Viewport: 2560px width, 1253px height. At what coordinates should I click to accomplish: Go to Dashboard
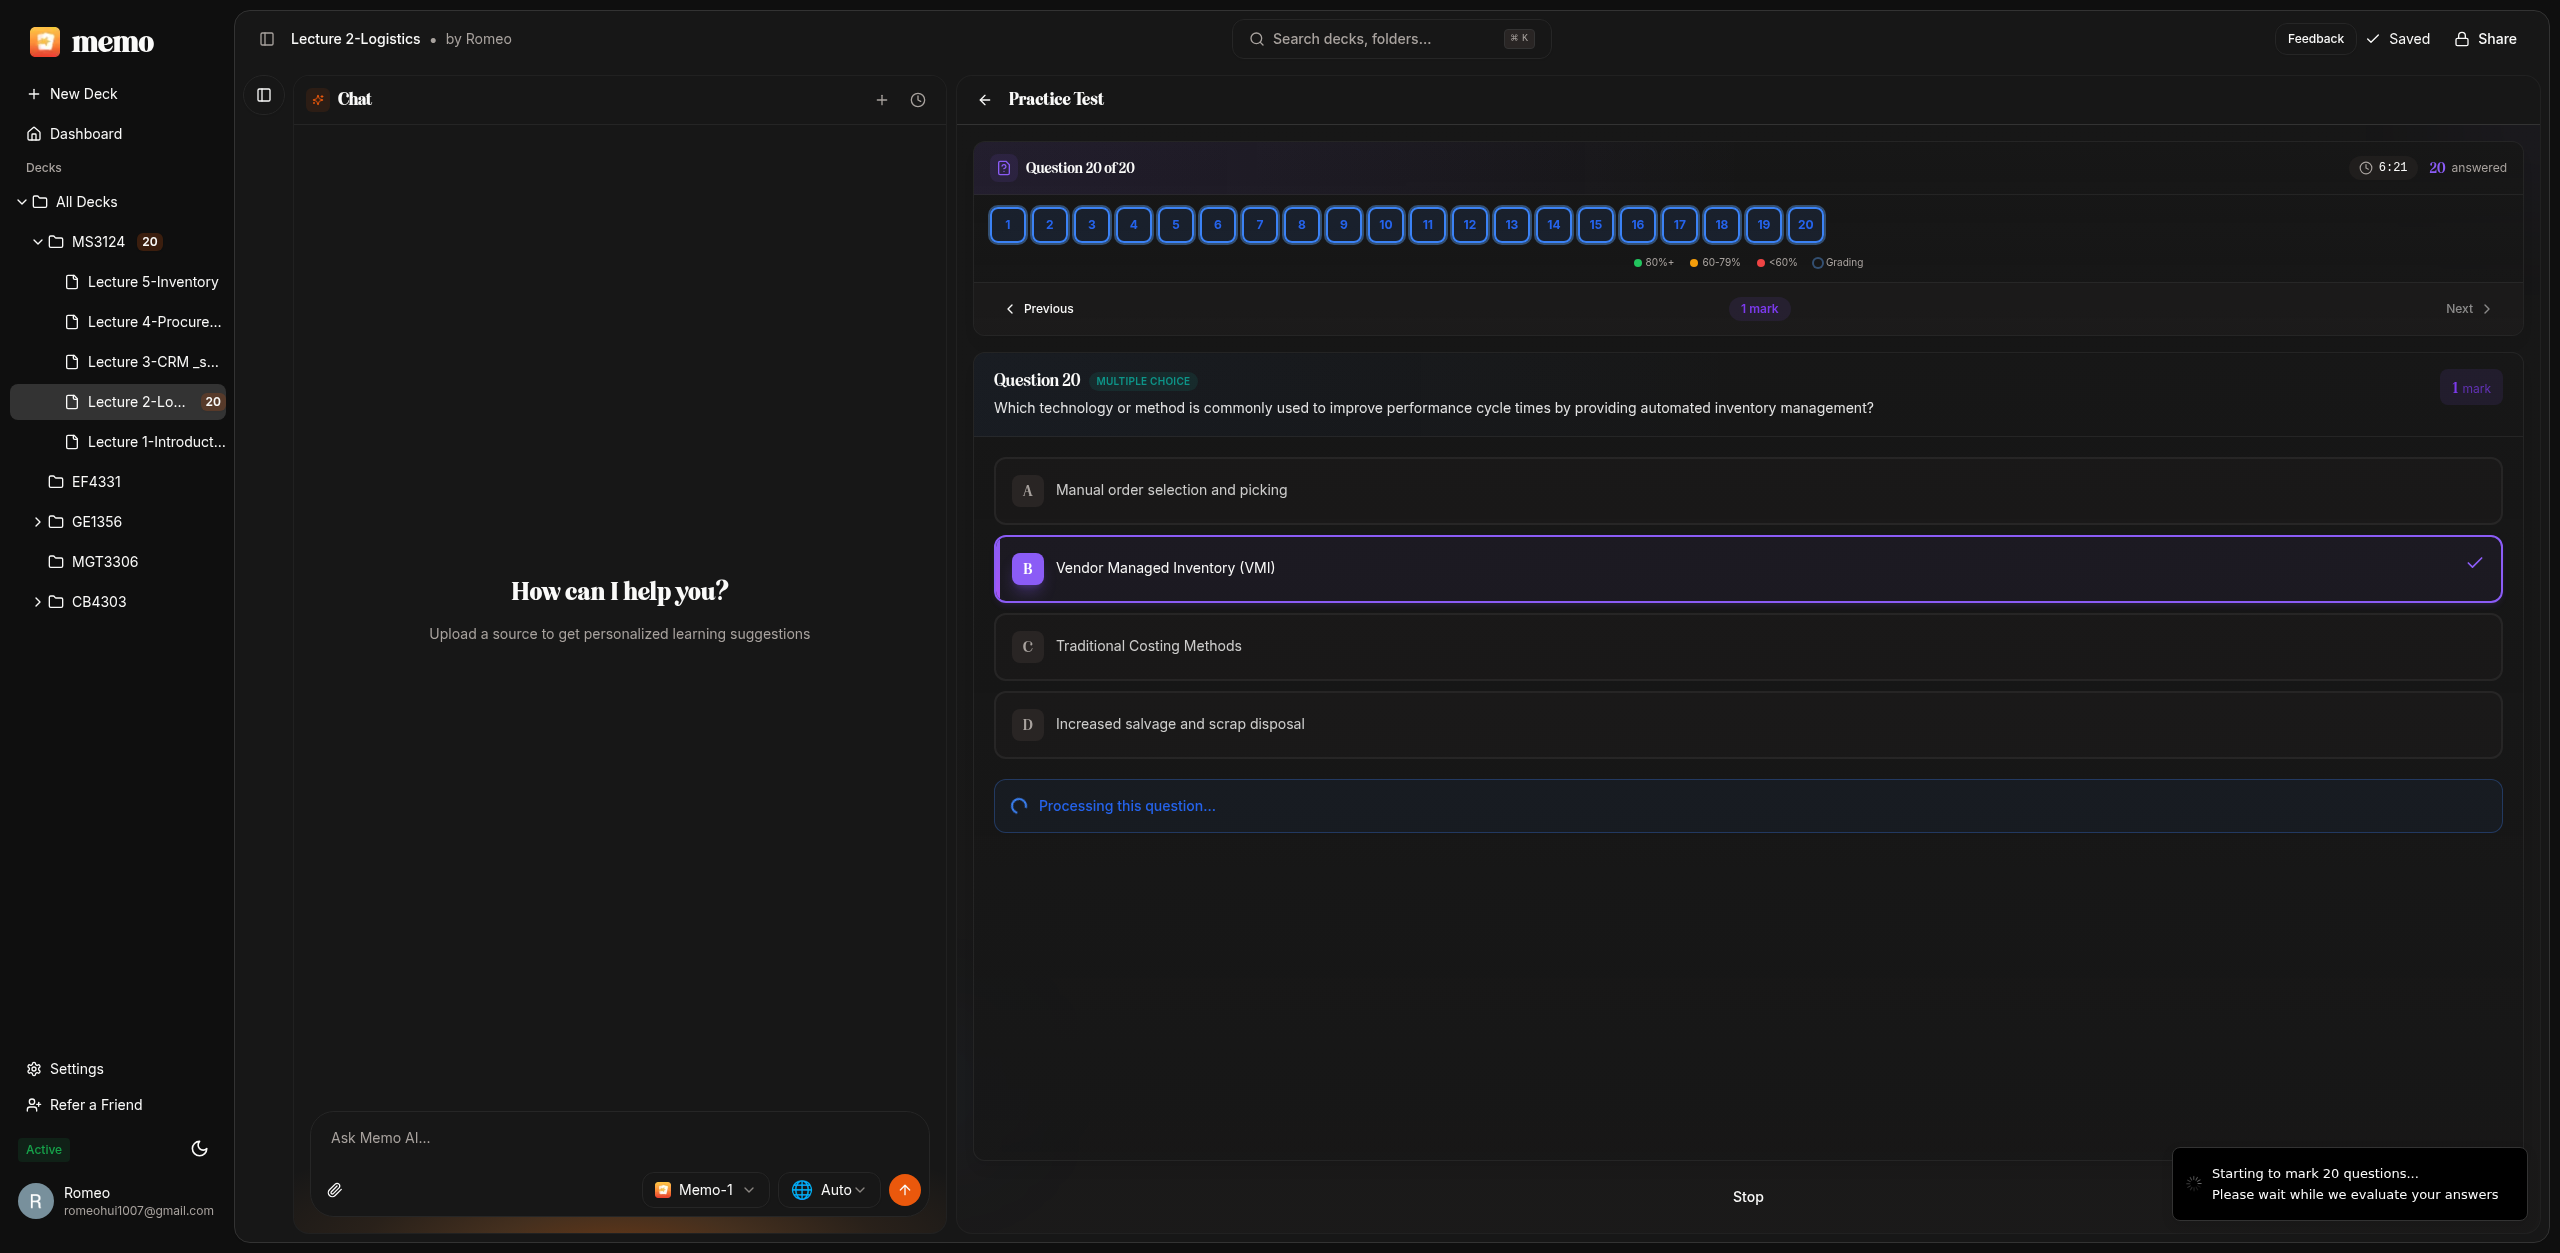pyautogui.click(x=85, y=134)
